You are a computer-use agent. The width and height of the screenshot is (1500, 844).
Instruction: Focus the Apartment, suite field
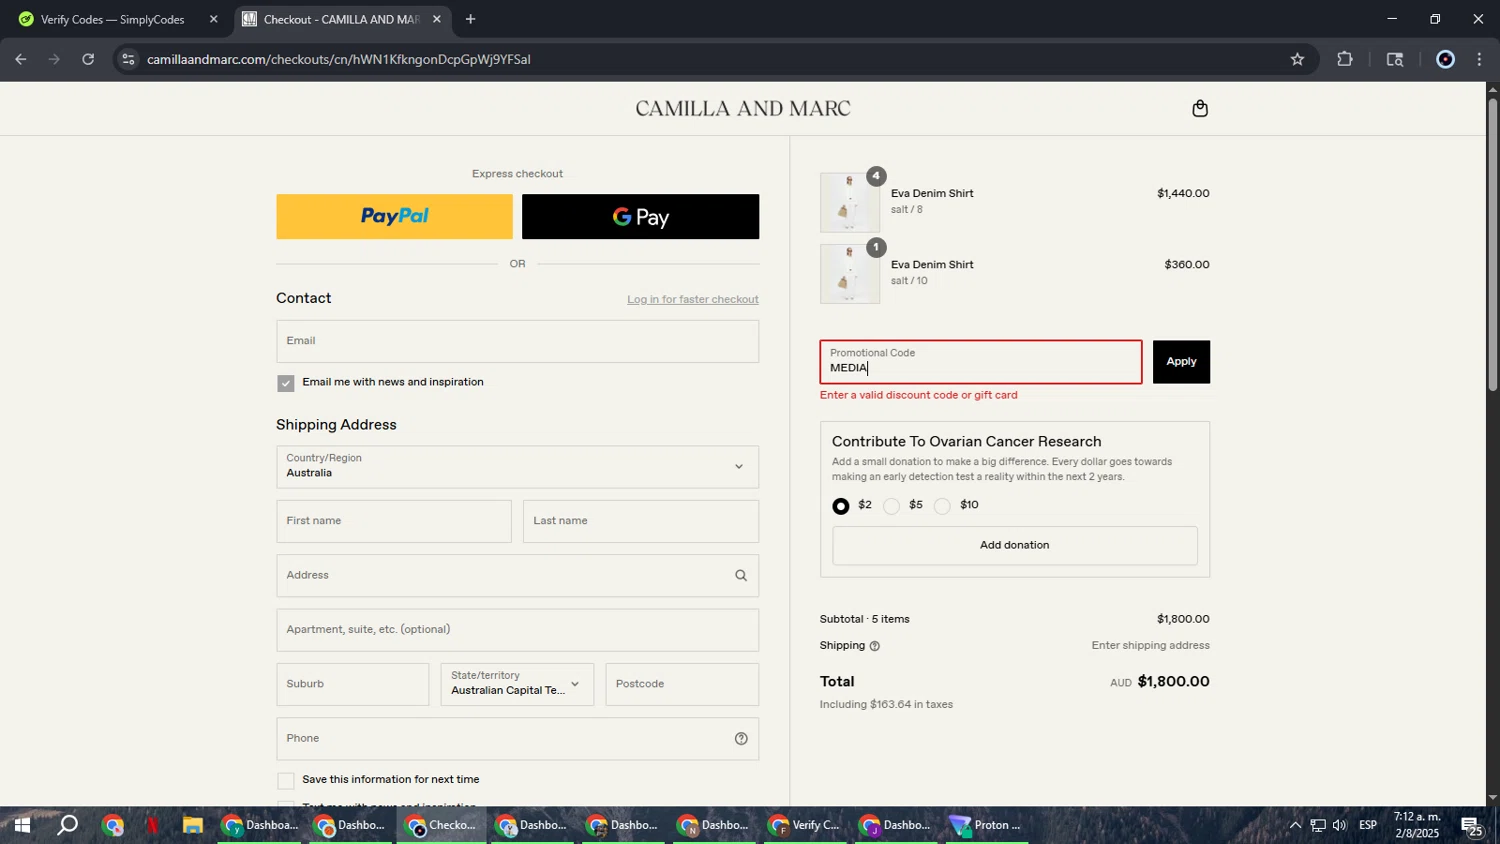tap(517, 630)
